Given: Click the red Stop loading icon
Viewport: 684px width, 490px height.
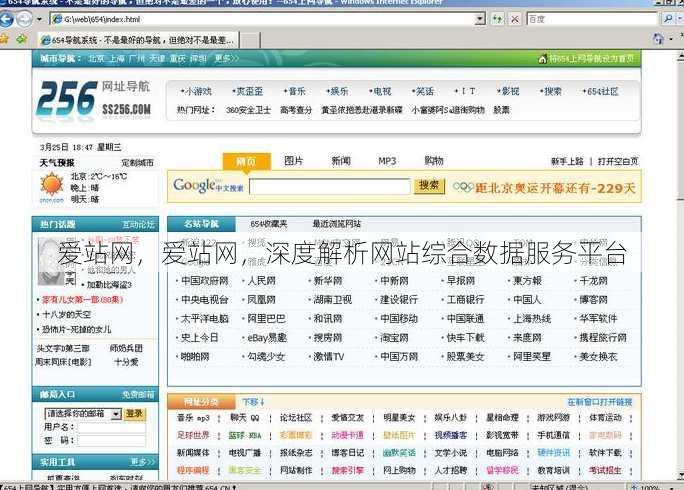Looking at the screenshot, I should click(515, 19).
